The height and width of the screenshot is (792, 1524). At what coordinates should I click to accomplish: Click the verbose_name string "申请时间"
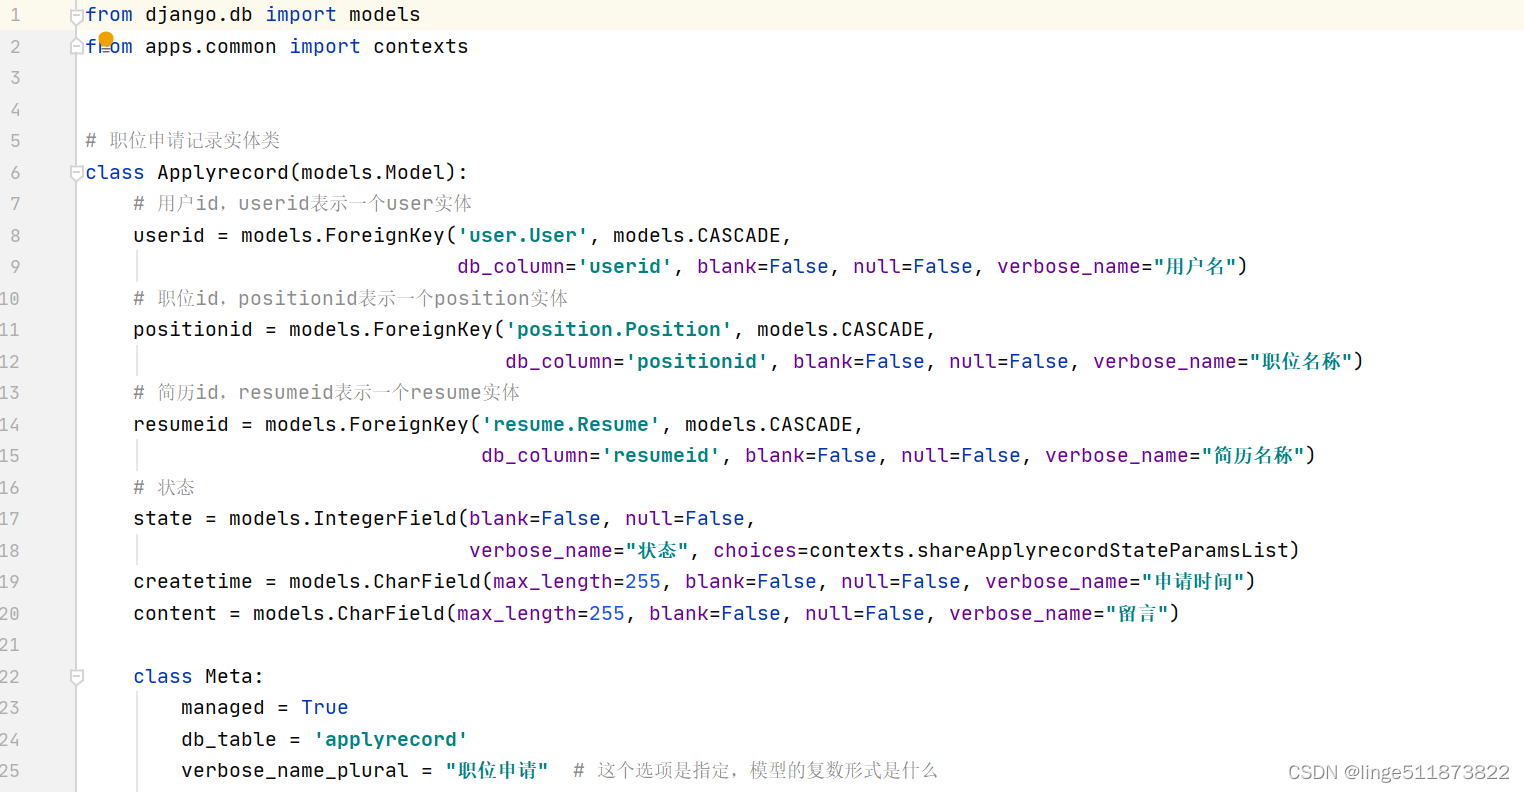click(1193, 582)
